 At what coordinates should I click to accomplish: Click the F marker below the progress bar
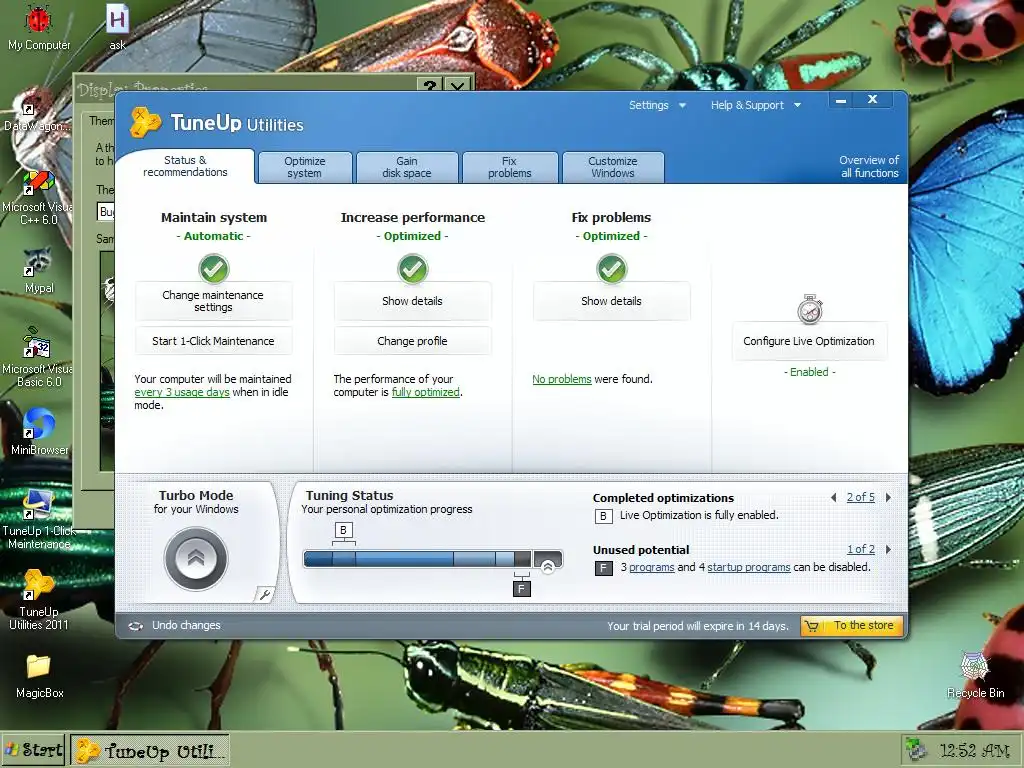click(521, 588)
